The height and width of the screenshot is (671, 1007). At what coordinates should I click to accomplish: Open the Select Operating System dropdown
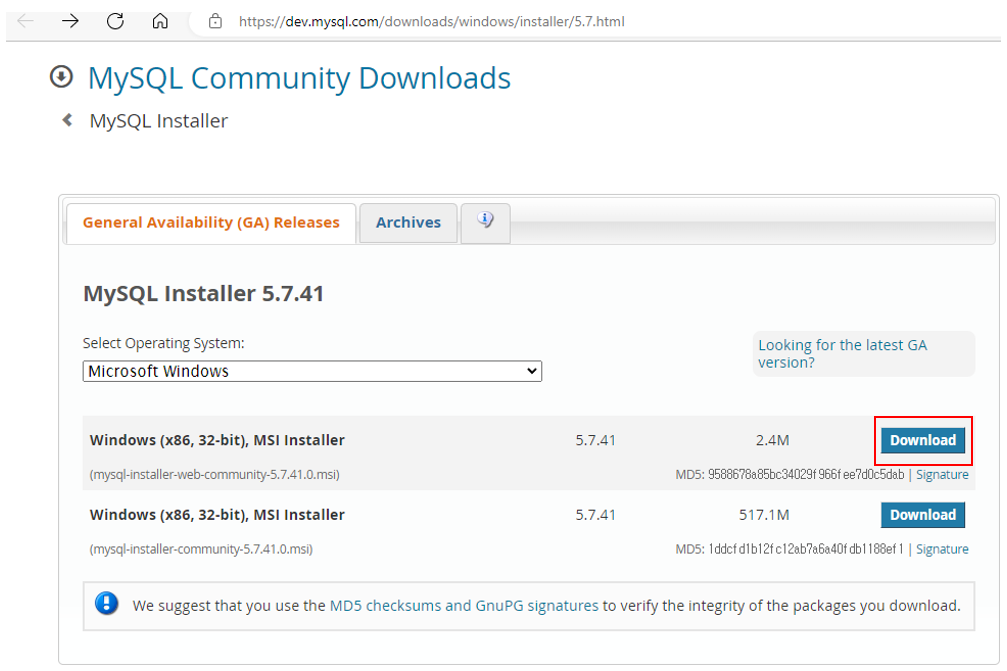pyautogui.click(x=312, y=371)
